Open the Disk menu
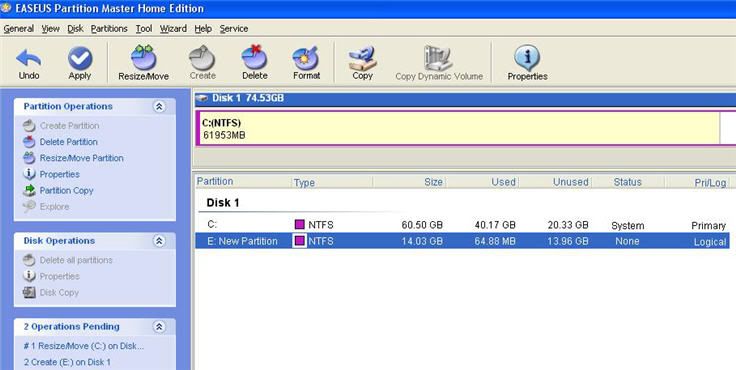Image resolution: width=736 pixels, height=370 pixels. point(75,29)
